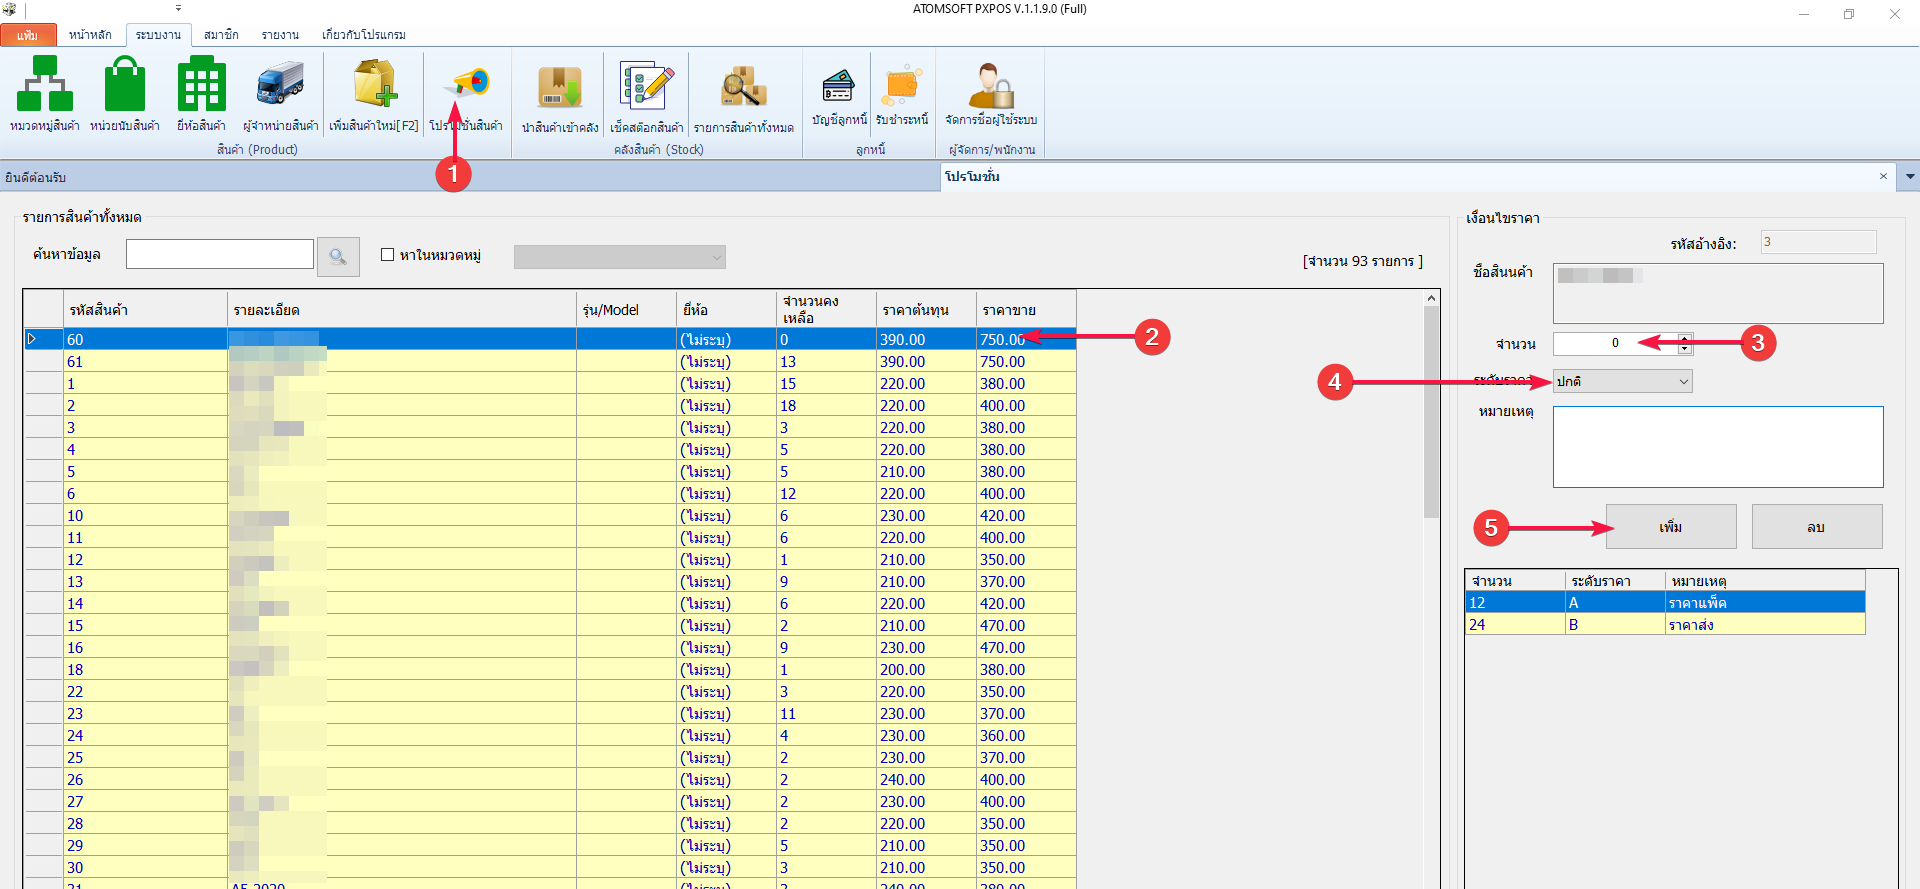Sort by the จำนวนคงเหลือ column header

pyautogui.click(x=827, y=310)
